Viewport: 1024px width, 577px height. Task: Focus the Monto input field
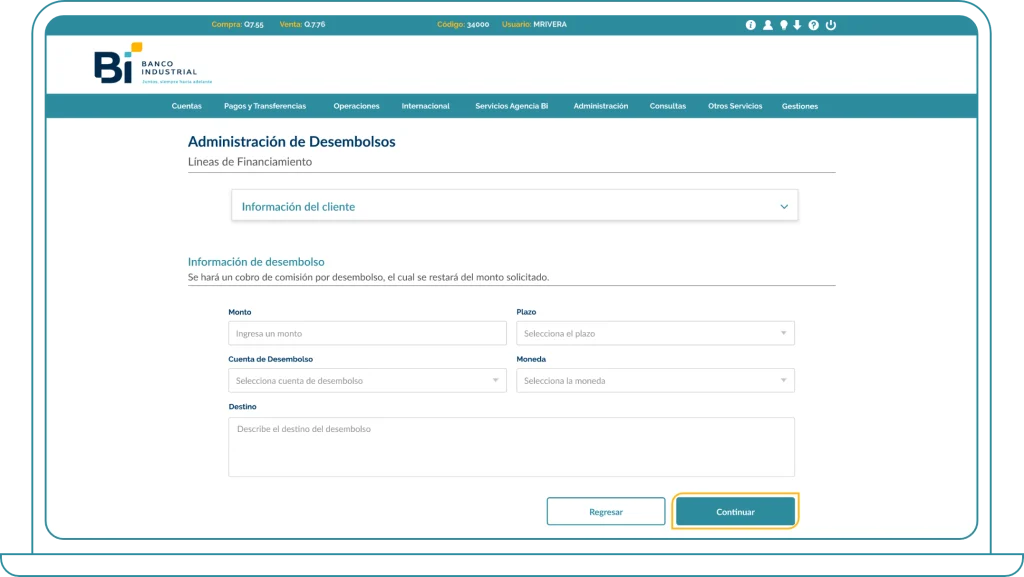point(366,333)
